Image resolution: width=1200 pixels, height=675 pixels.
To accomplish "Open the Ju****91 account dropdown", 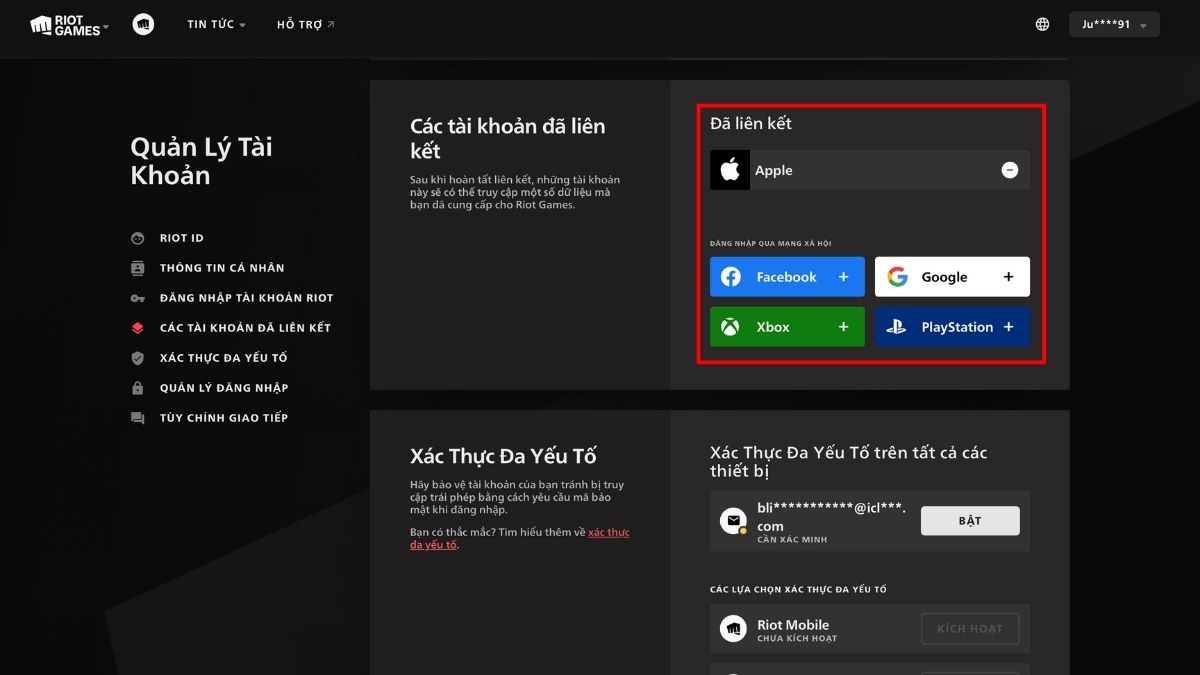I will pos(1113,24).
